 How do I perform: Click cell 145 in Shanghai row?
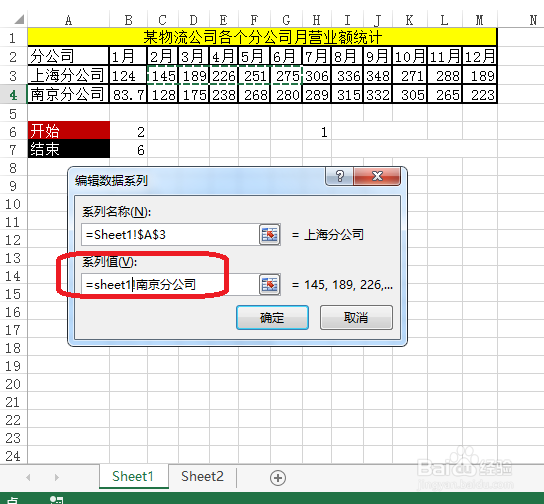[163, 76]
